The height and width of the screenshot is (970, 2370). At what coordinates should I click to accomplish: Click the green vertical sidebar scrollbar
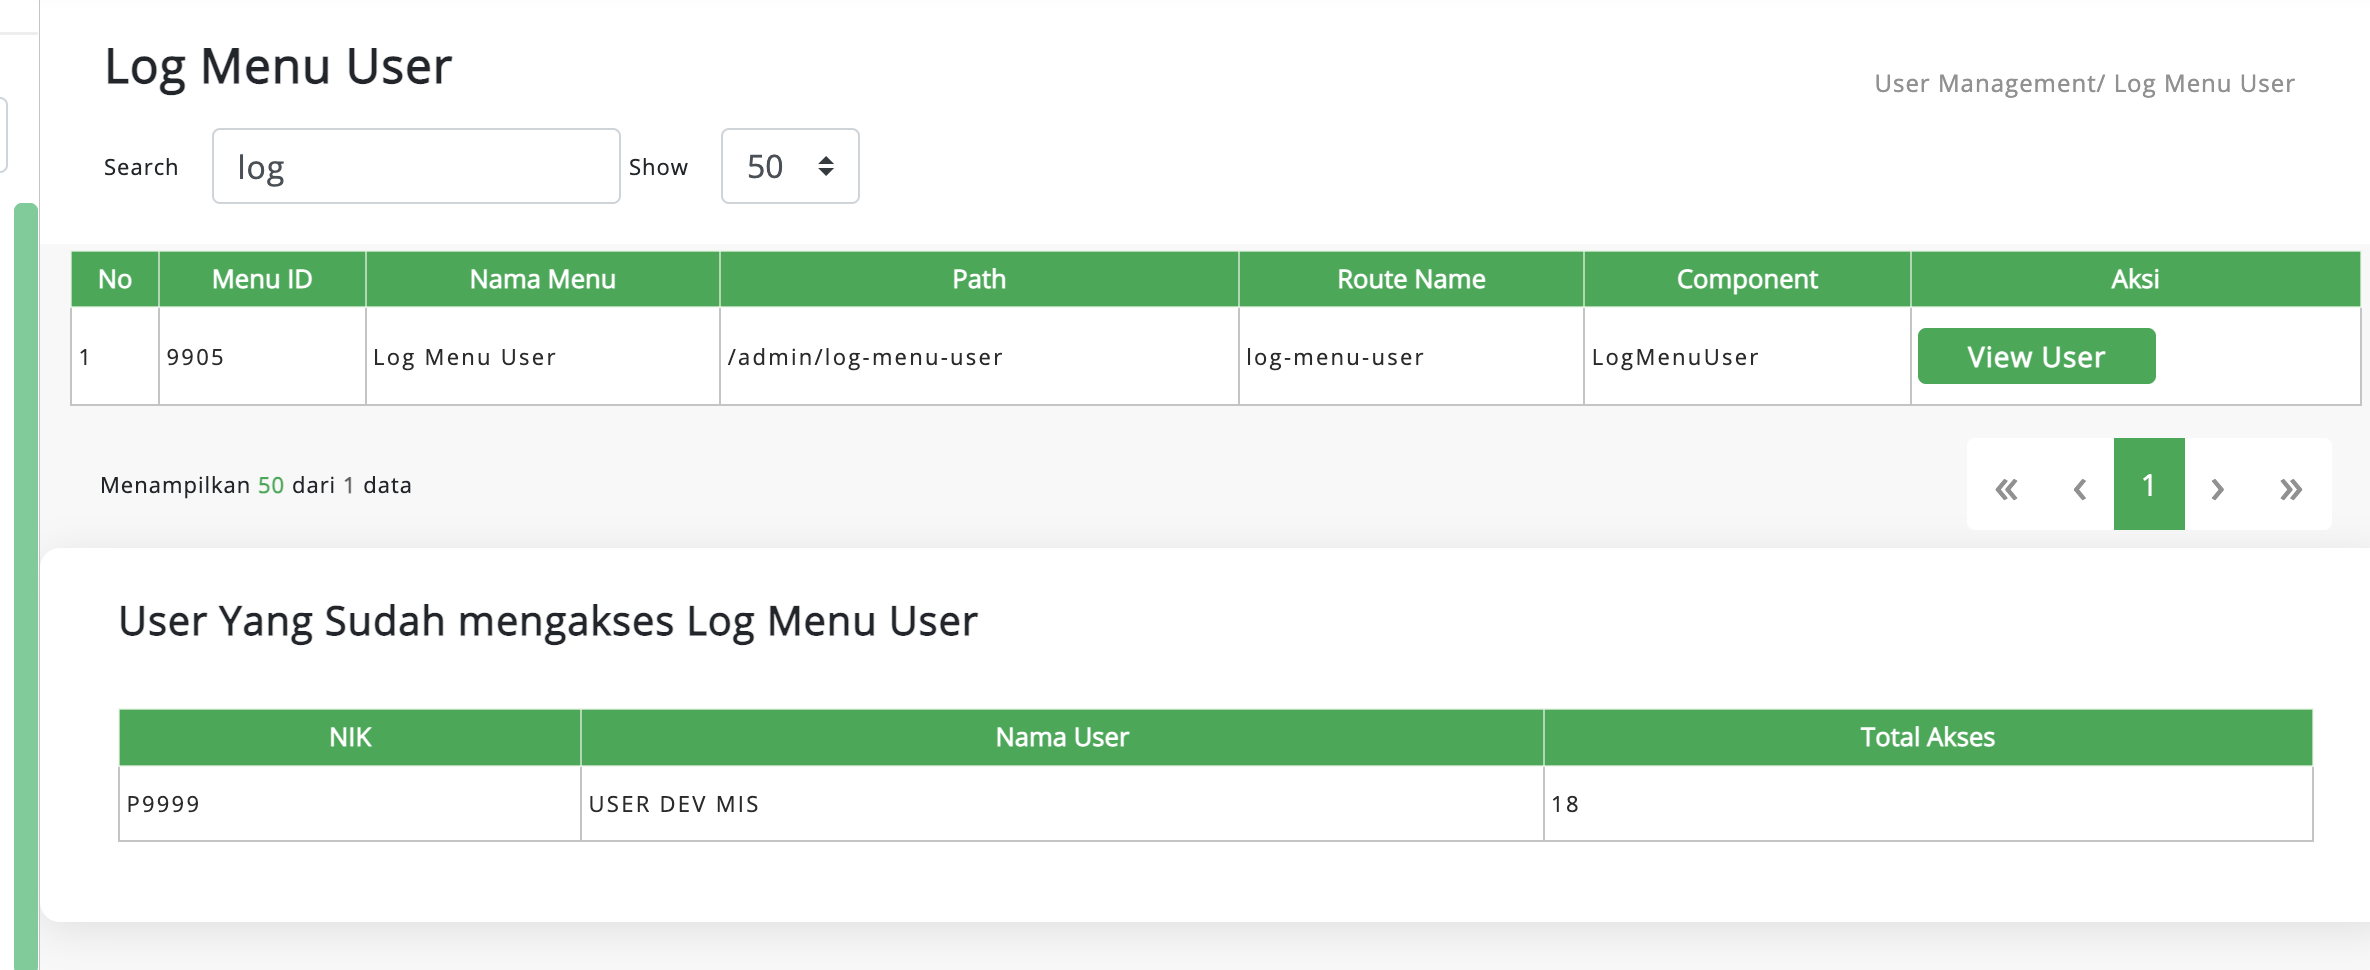26,585
